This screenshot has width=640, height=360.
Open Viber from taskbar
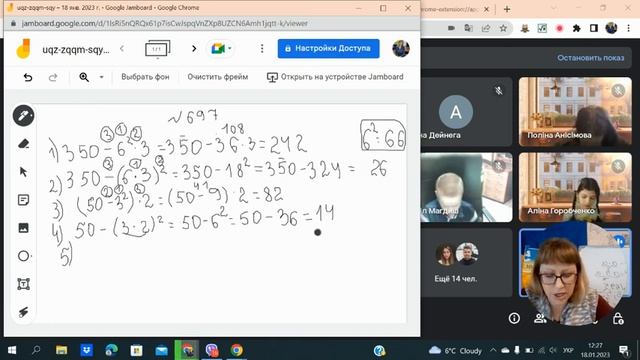click(212, 350)
